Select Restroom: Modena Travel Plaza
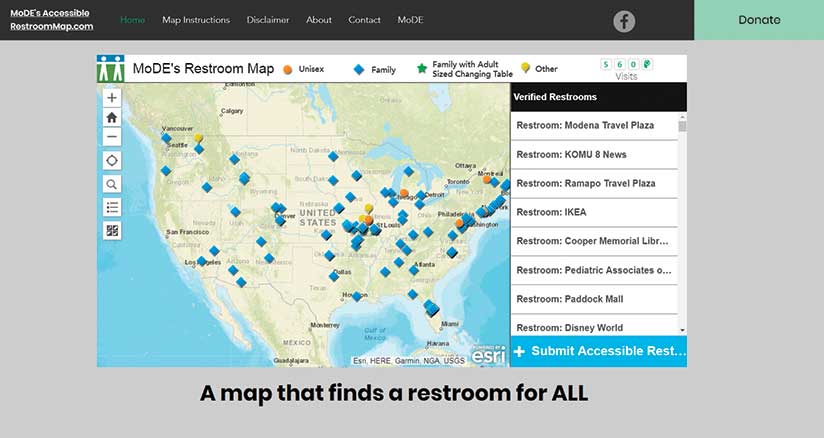The width and height of the screenshot is (824, 438). pos(594,126)
